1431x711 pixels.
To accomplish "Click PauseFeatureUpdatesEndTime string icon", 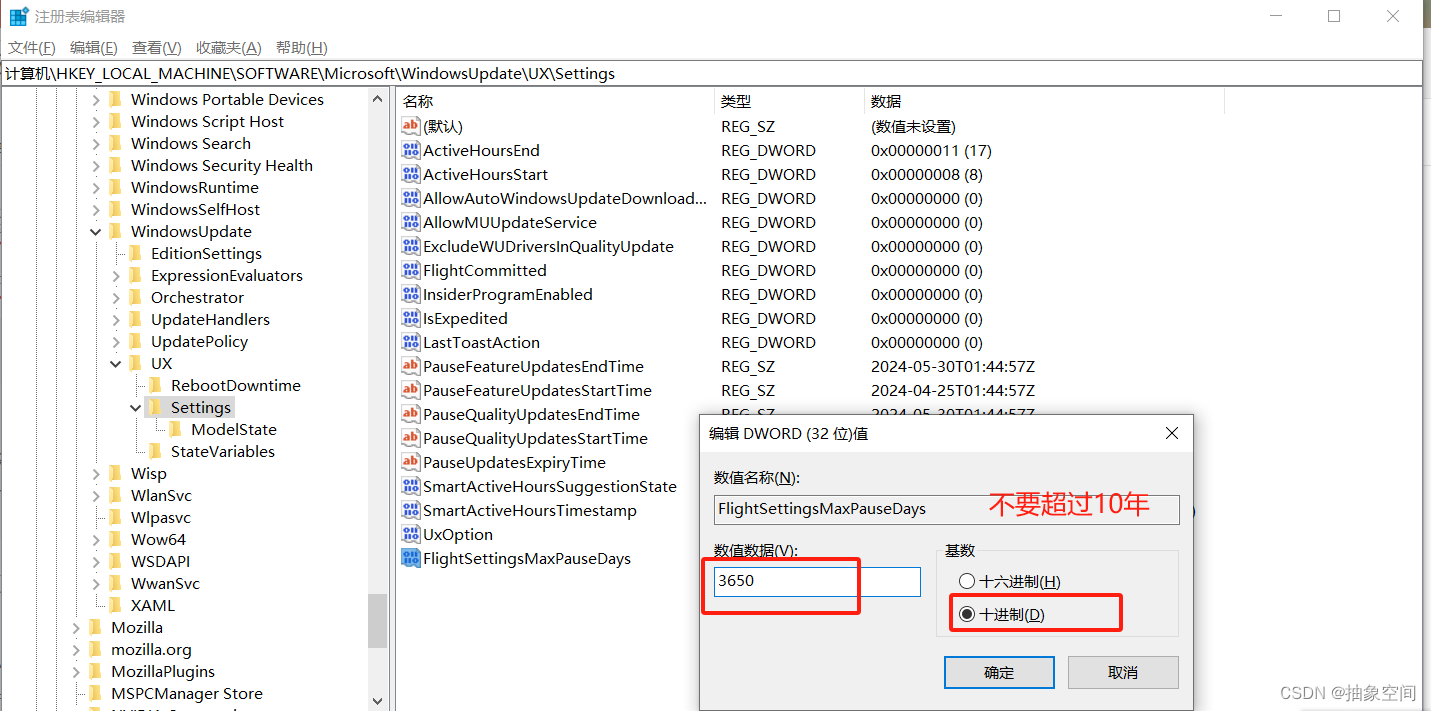I will [x=411, y=366].
